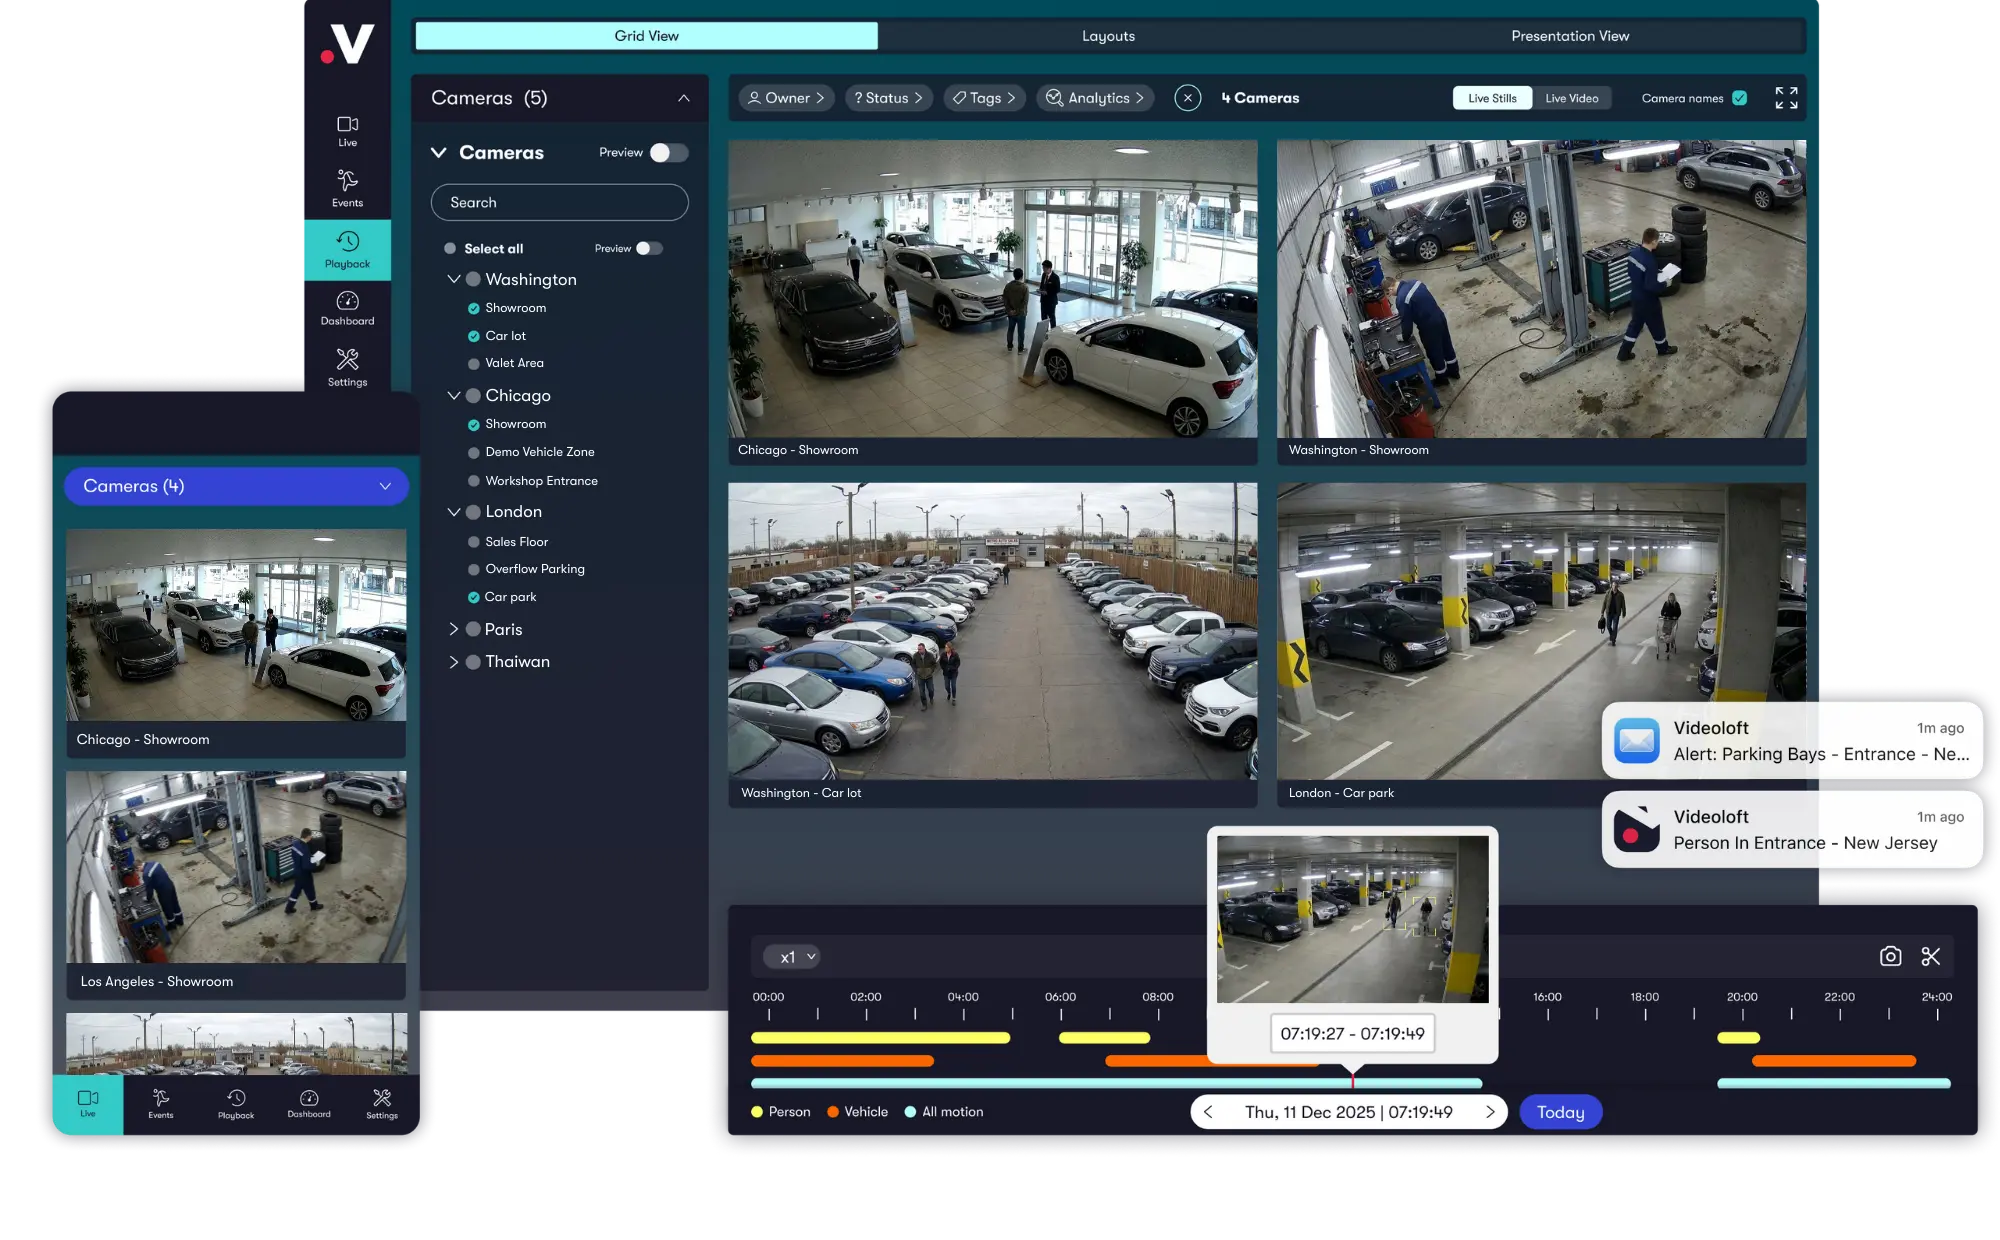The width and height of the screenshot is (2000, 1240).
Task: Tap Settings in the mobile bottom bar
Action: [382, 1104]
